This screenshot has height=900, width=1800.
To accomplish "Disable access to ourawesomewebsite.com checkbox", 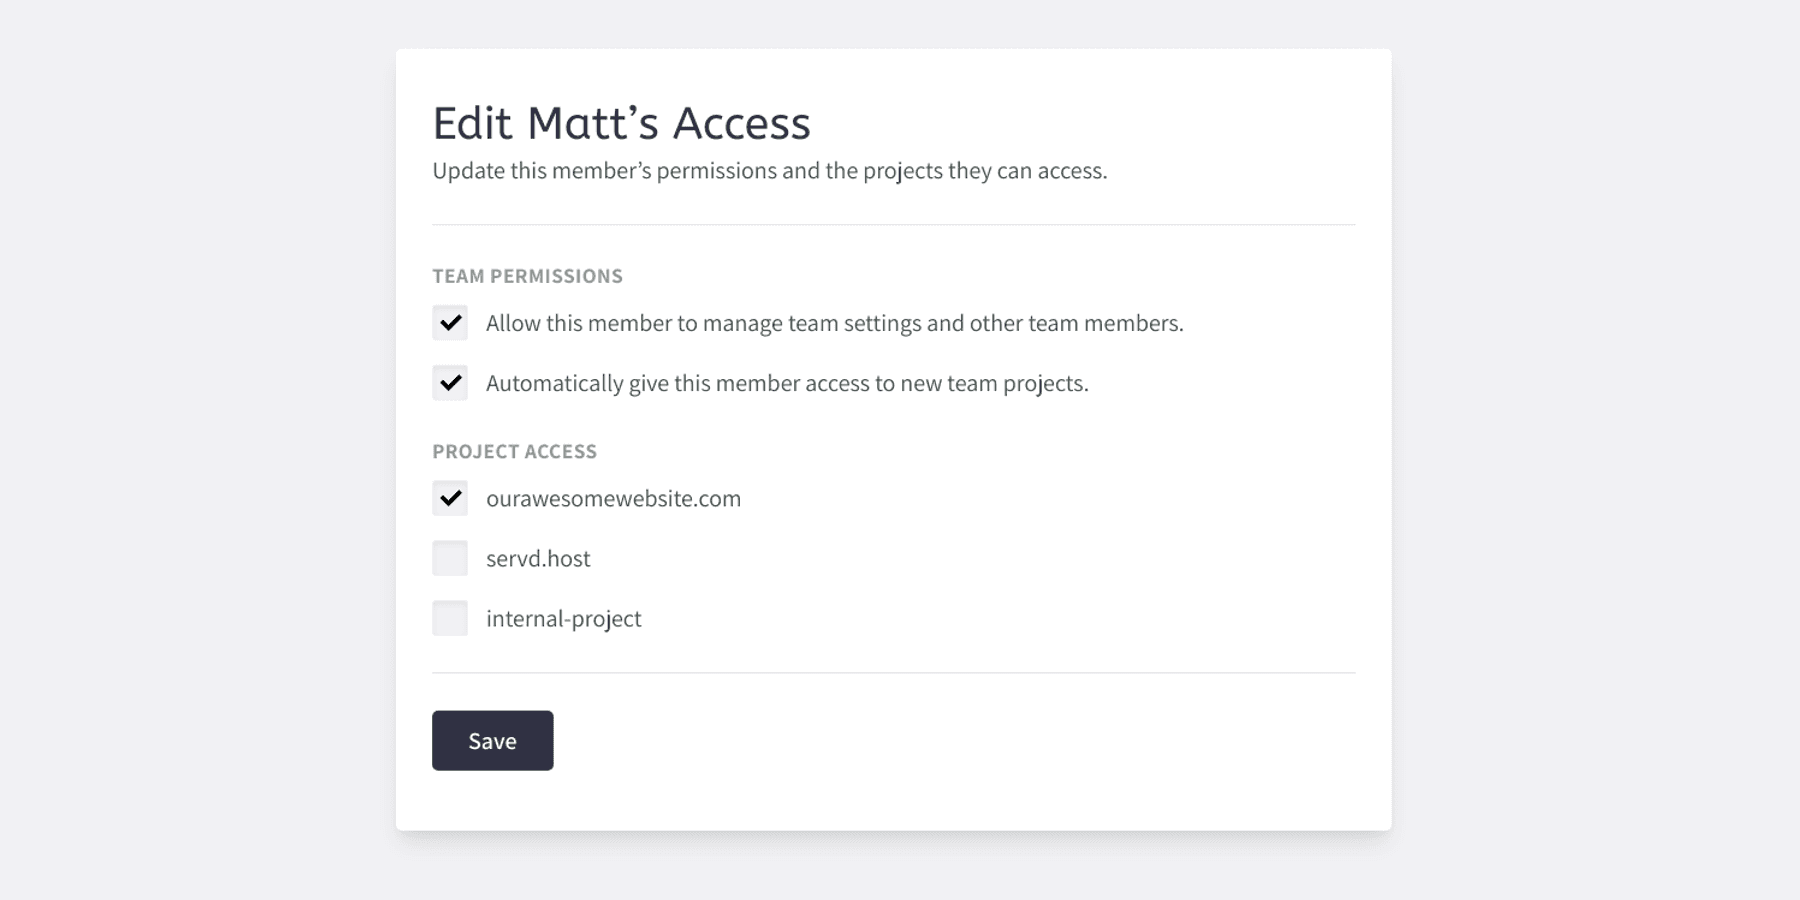I will point(450,498).
